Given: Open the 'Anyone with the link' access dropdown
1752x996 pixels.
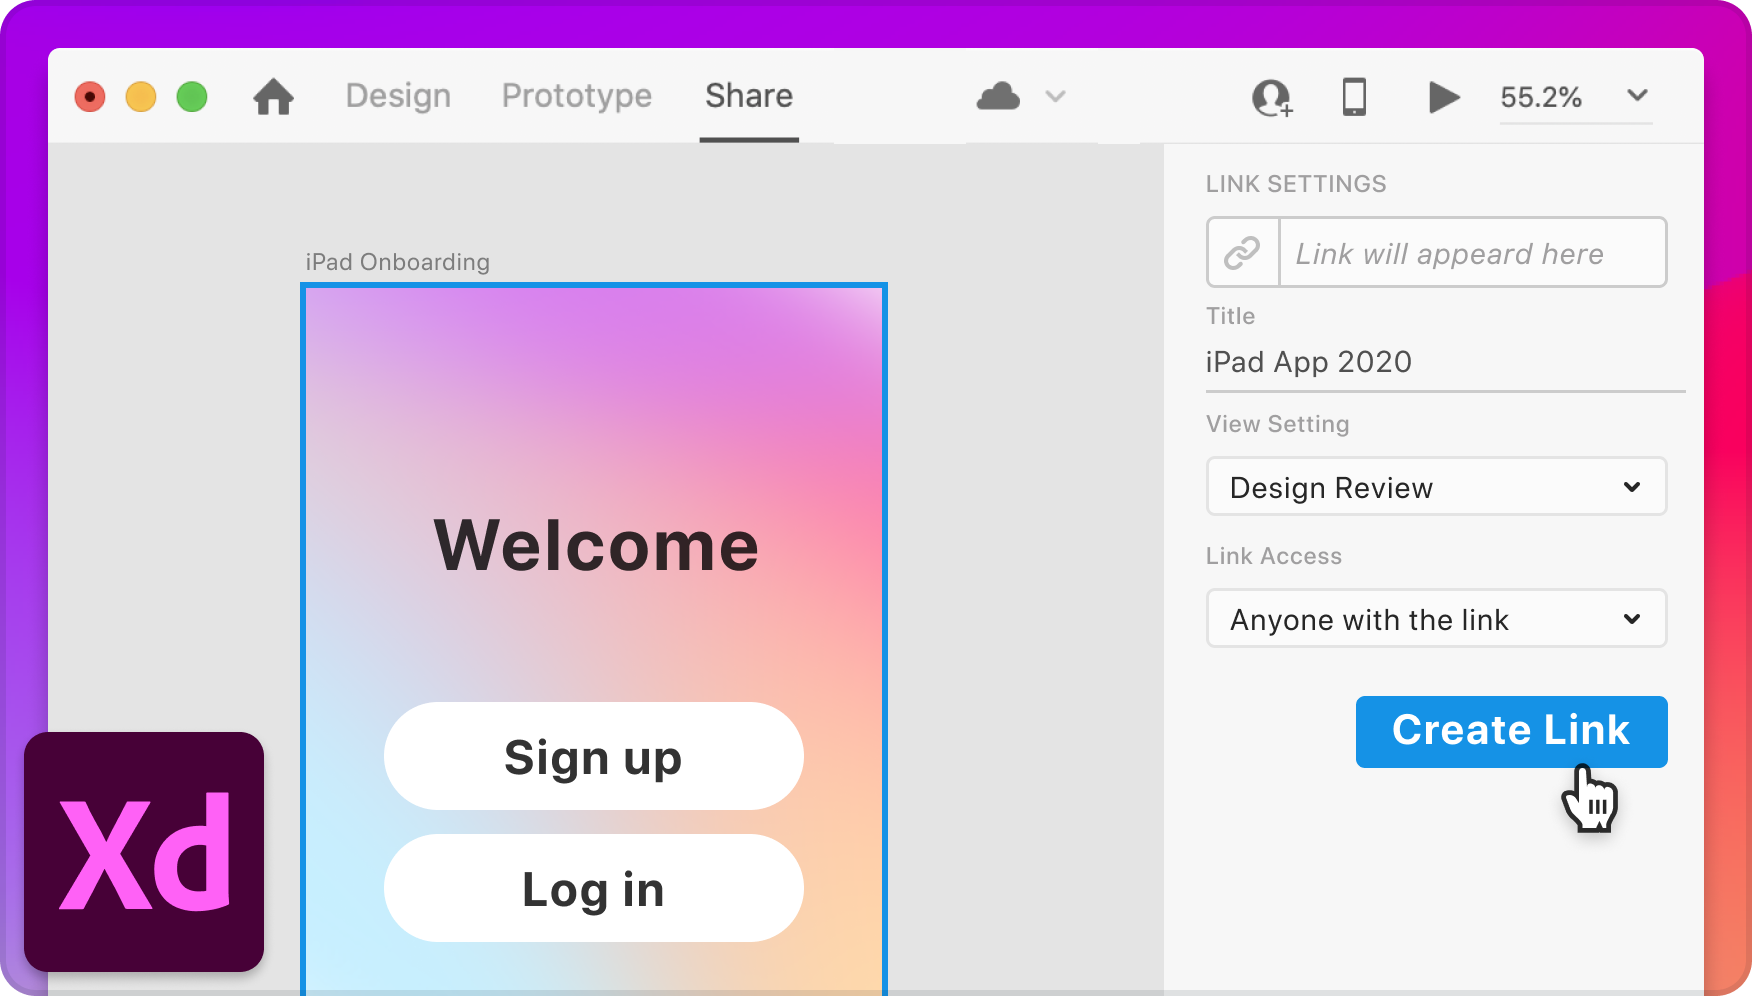Looking at the screenshot, I should pos(1436,619).
